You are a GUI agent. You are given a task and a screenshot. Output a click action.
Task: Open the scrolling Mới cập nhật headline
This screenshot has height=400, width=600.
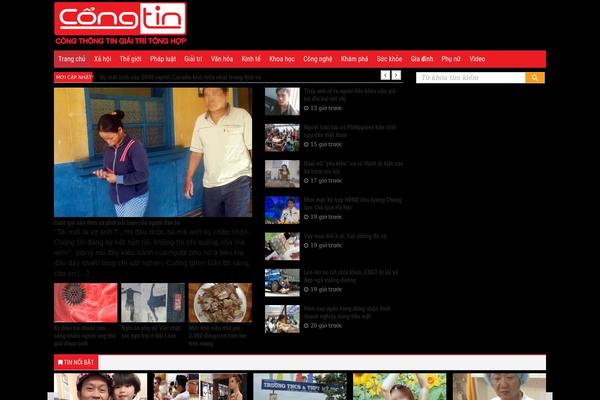coord(180,77)
